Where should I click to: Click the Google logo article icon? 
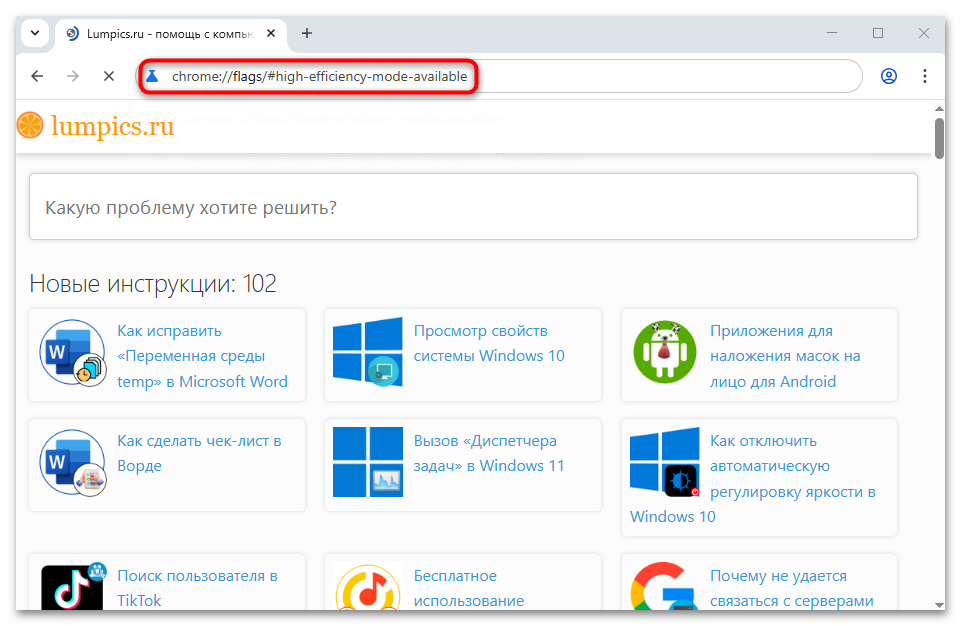point(665,587)
